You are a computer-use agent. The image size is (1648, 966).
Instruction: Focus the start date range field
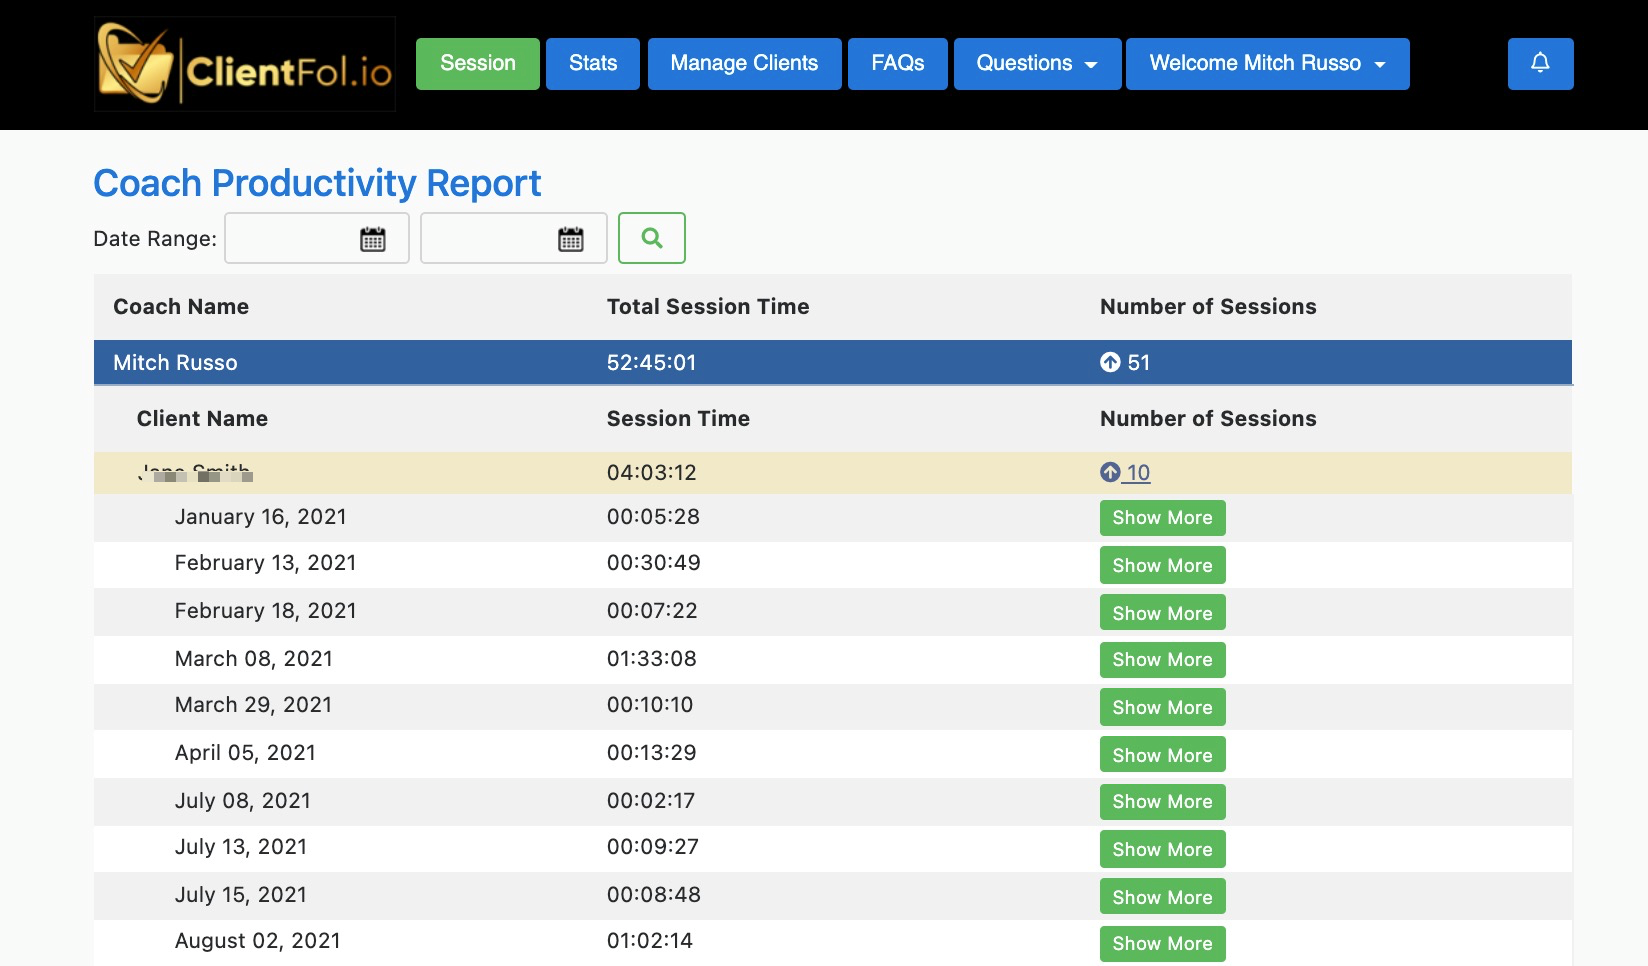coord(317,238)
